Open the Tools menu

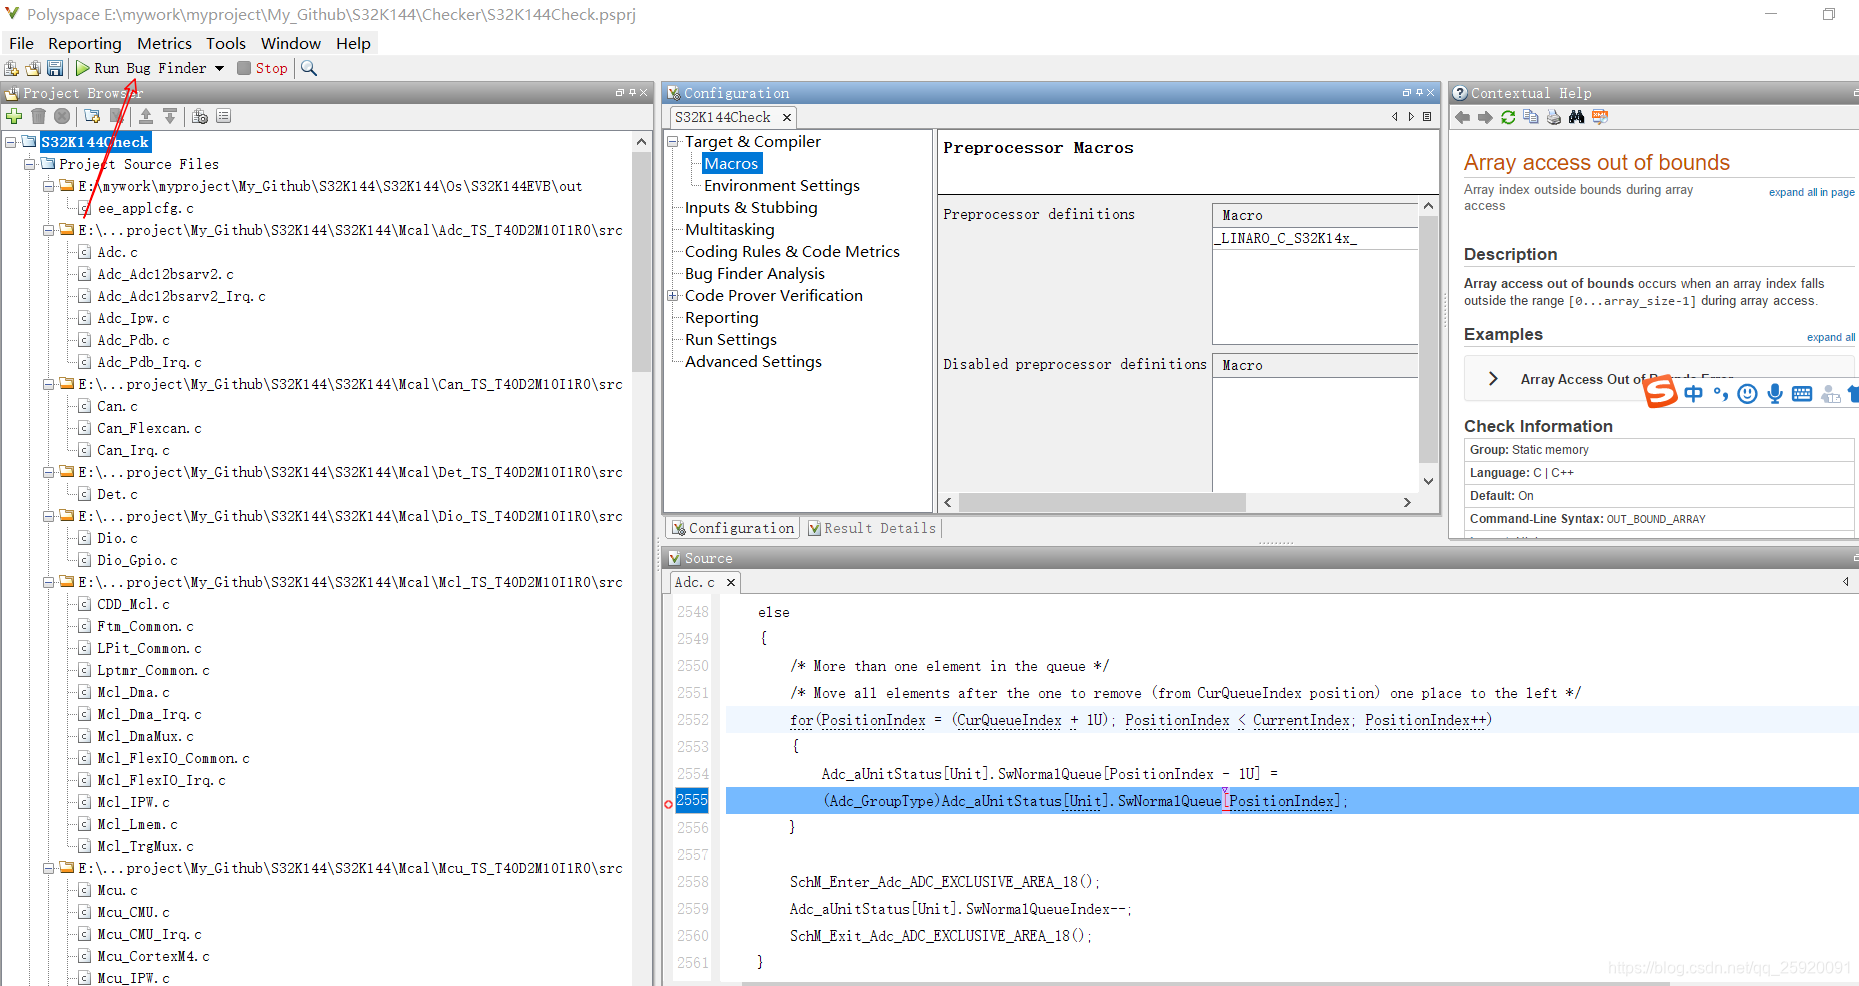pos(226,43)
